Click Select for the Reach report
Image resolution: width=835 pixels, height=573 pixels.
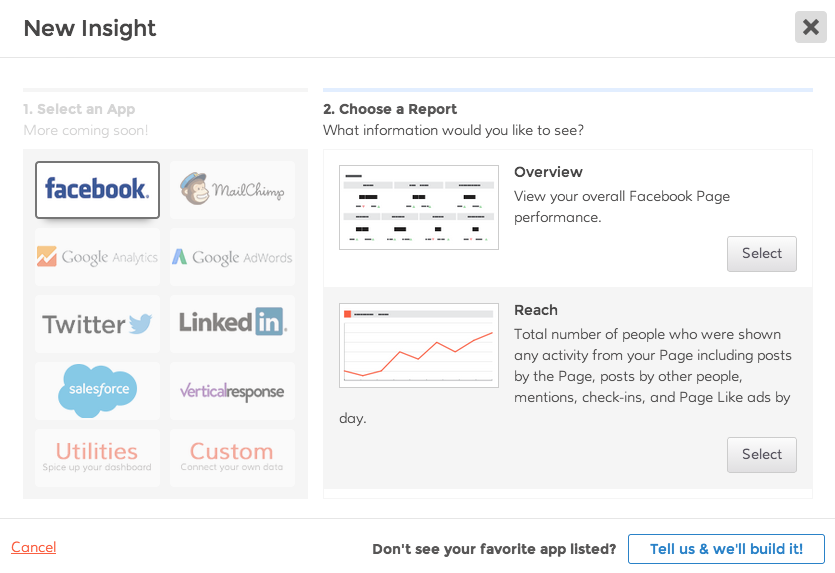tap(761, 455)
